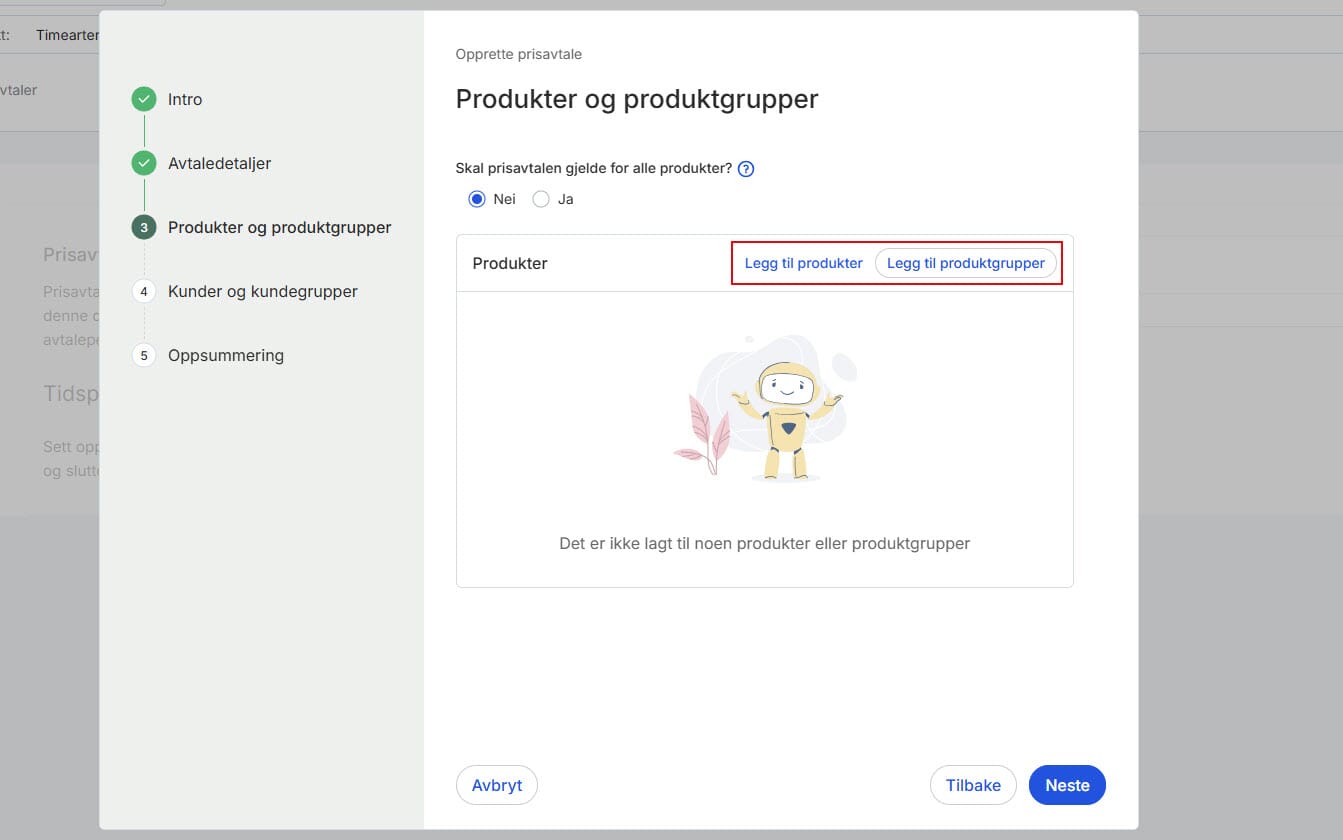
Task: Click the checkmark icon next to Avtaledetaljer
Action: [144, 163]
